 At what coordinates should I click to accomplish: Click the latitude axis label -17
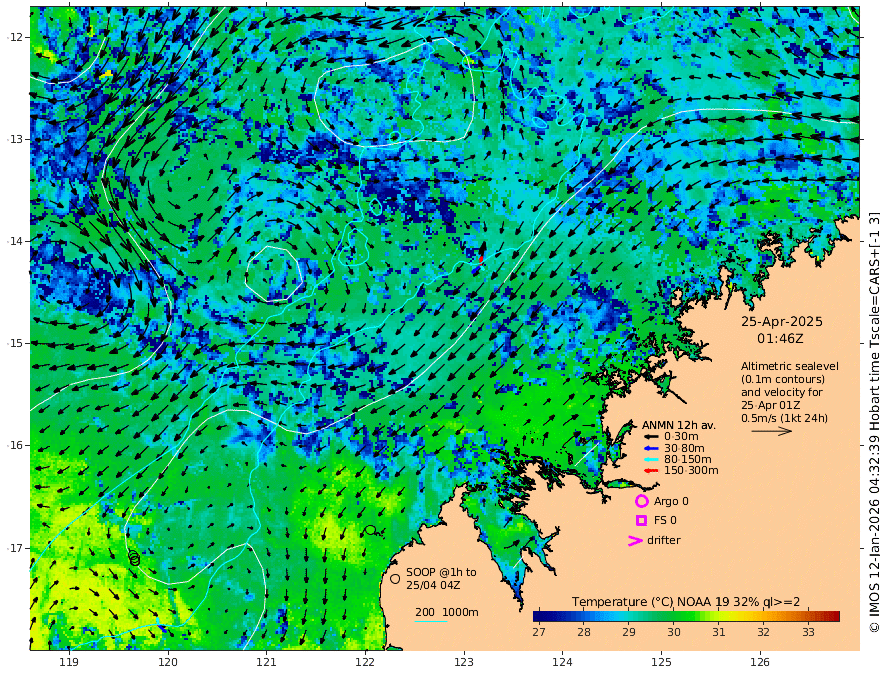(15, 548)
